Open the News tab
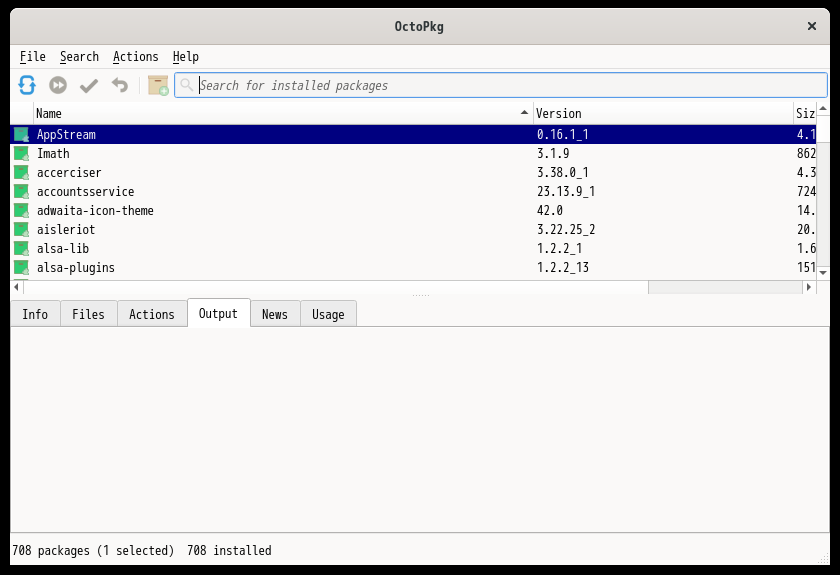Screen dimensions: 840x575 275,314
